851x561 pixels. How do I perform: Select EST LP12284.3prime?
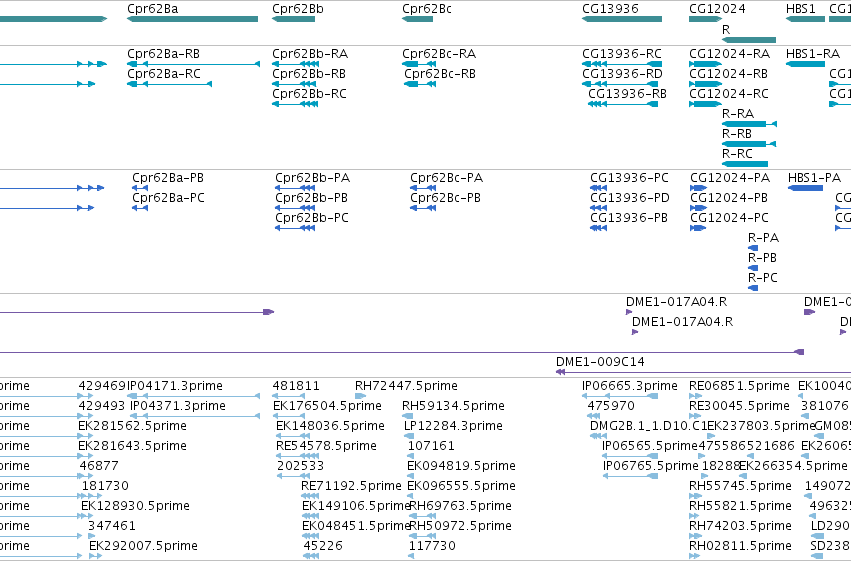tap(409, 436)
